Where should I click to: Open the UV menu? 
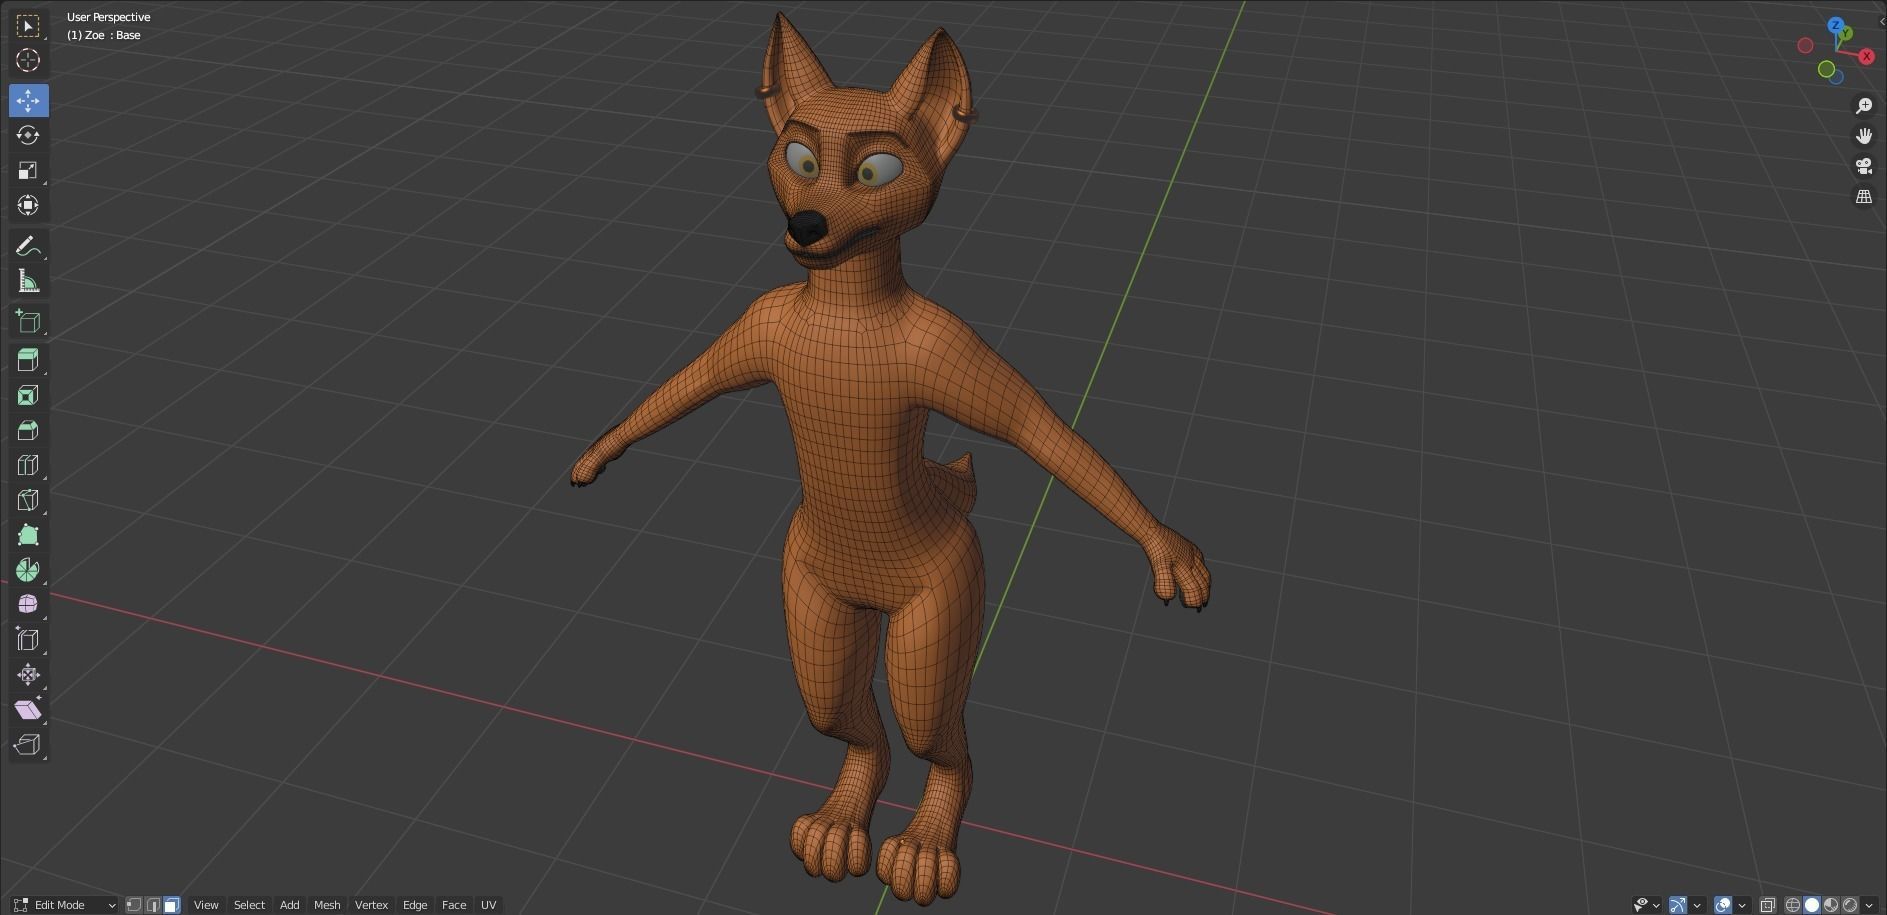point(489,905)
